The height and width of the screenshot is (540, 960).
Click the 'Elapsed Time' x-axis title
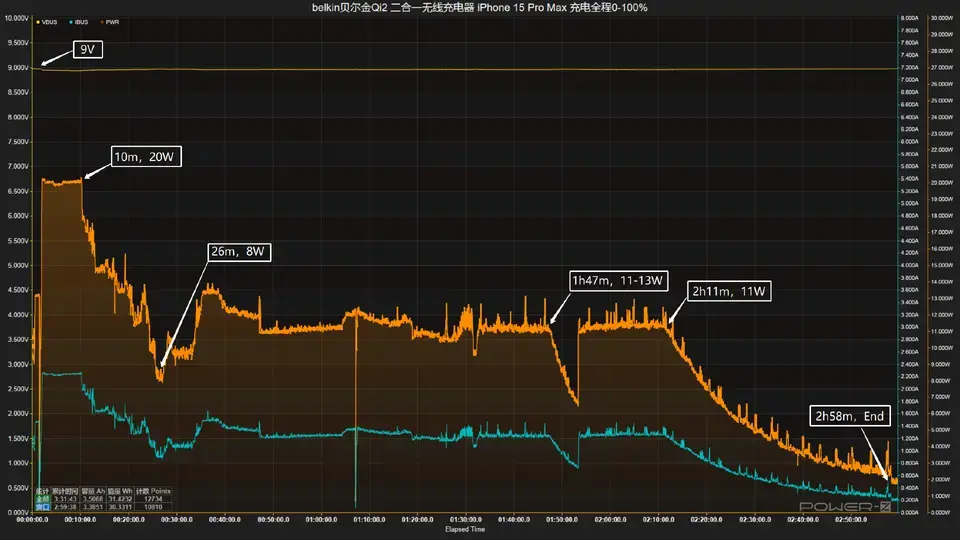(x=465, y=529)
